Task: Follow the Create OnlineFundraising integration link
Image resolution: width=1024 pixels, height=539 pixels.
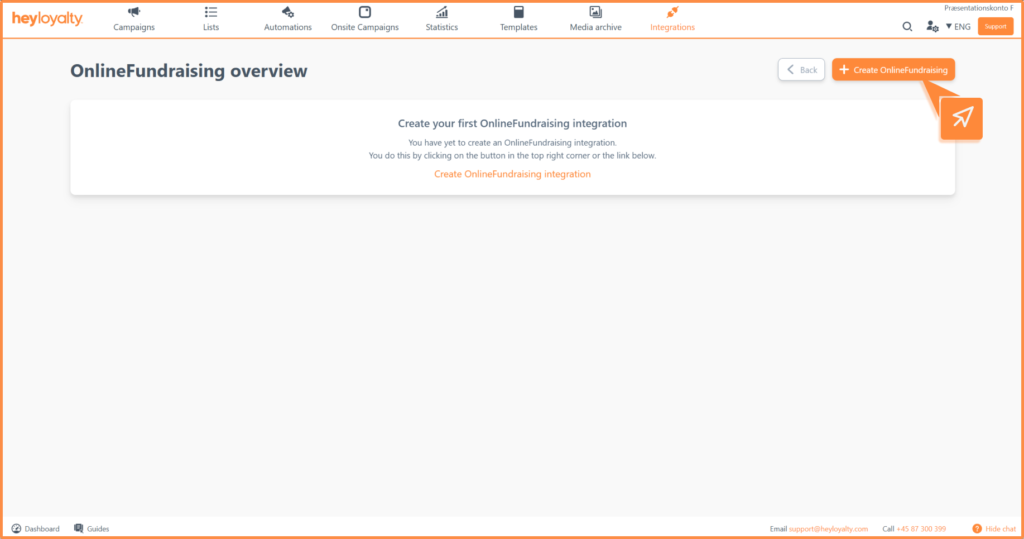Action: [512, 174]
